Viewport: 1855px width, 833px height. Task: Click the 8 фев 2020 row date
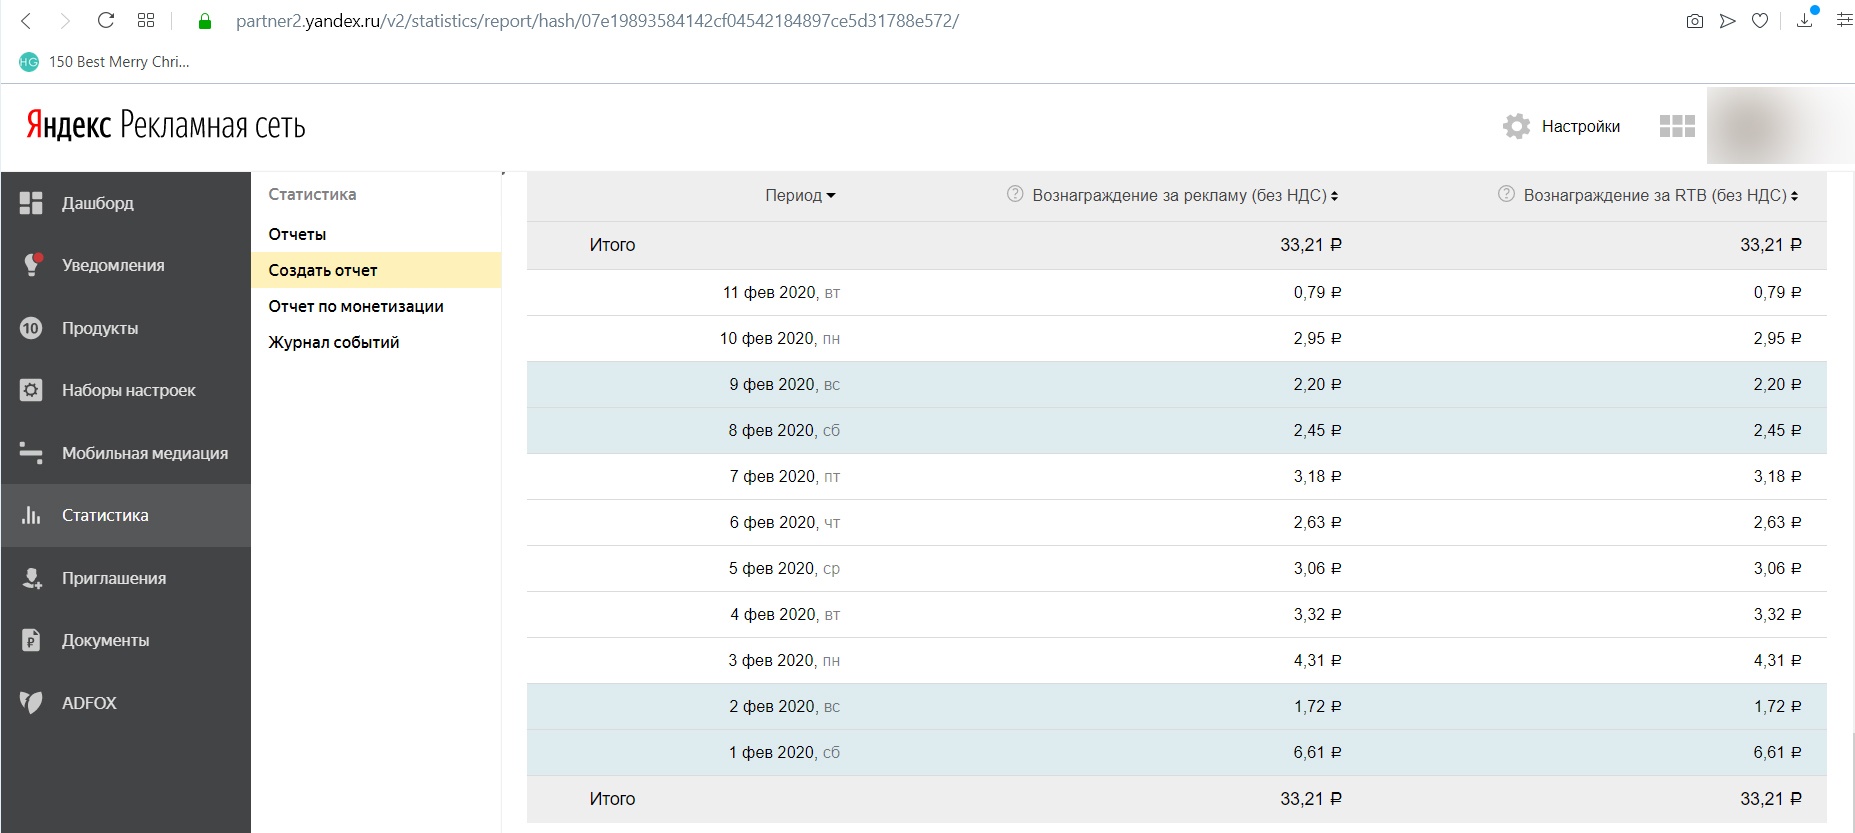point(784,431)
